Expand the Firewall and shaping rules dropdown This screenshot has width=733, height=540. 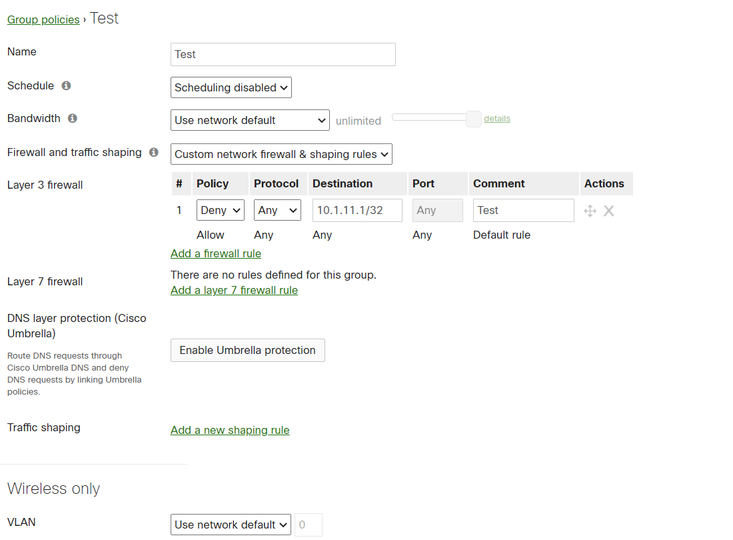tap(281, 154)
